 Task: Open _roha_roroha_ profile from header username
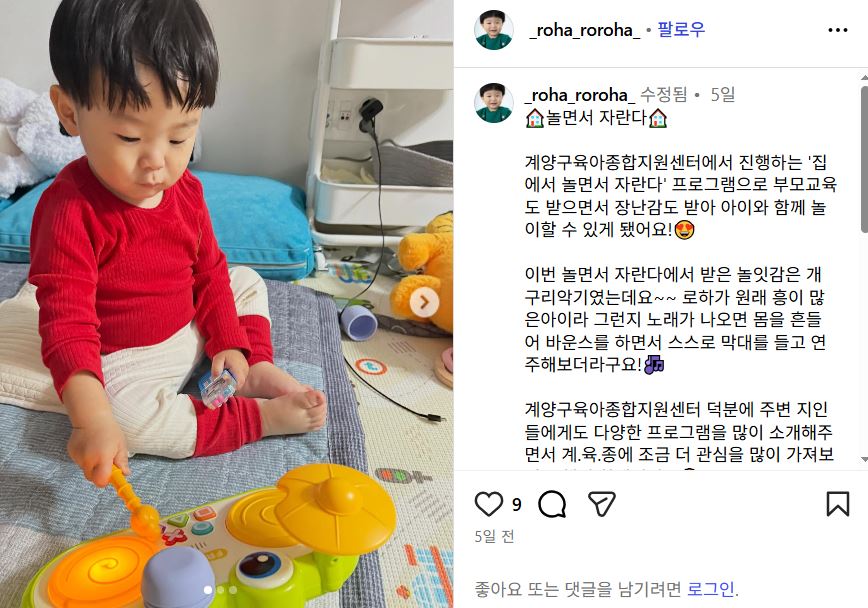click(x=584, y=30)
